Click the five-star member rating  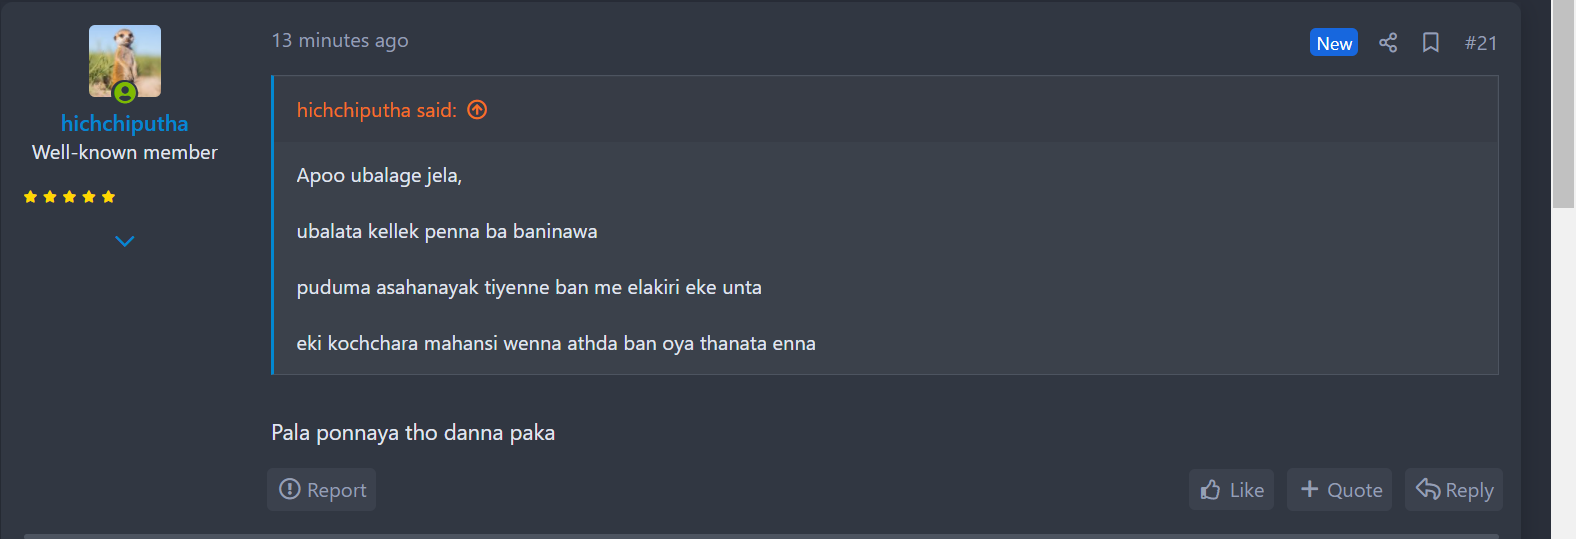coord(70,197)
